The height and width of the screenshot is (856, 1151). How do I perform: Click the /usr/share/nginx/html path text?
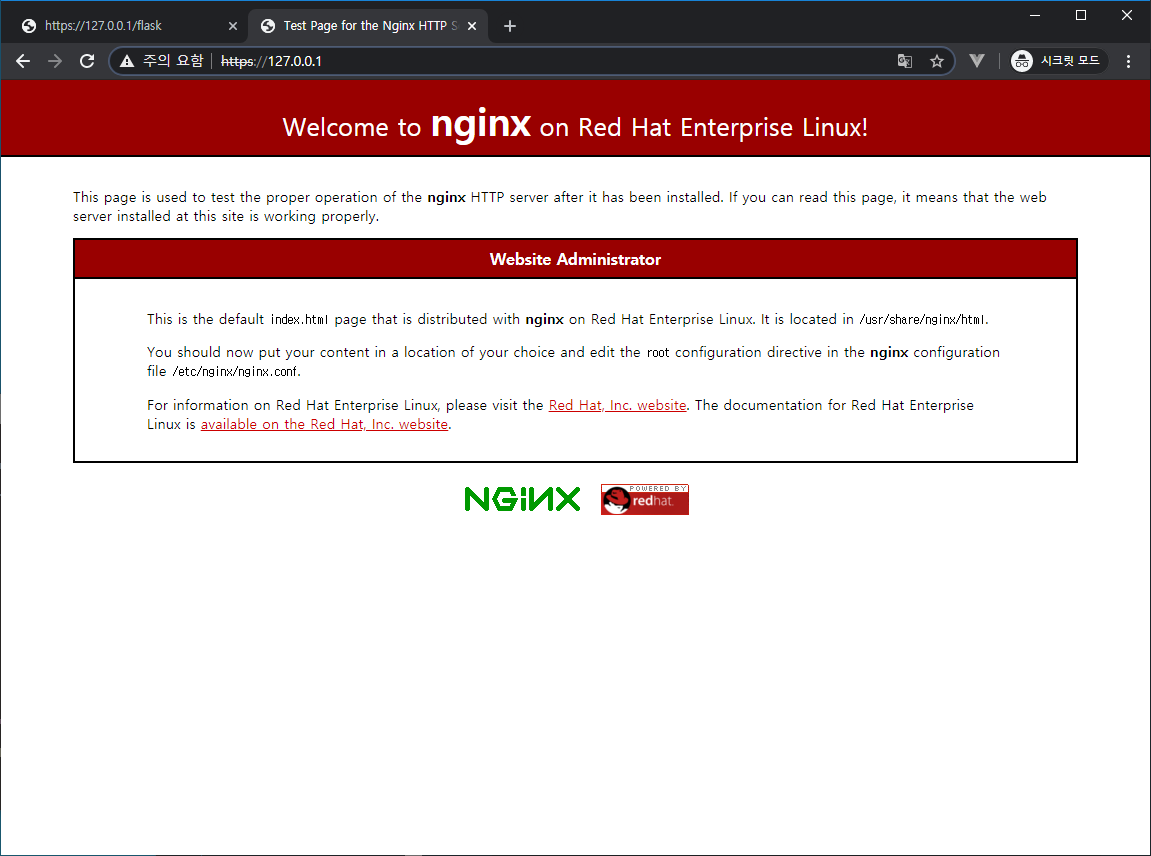(923, 319)
